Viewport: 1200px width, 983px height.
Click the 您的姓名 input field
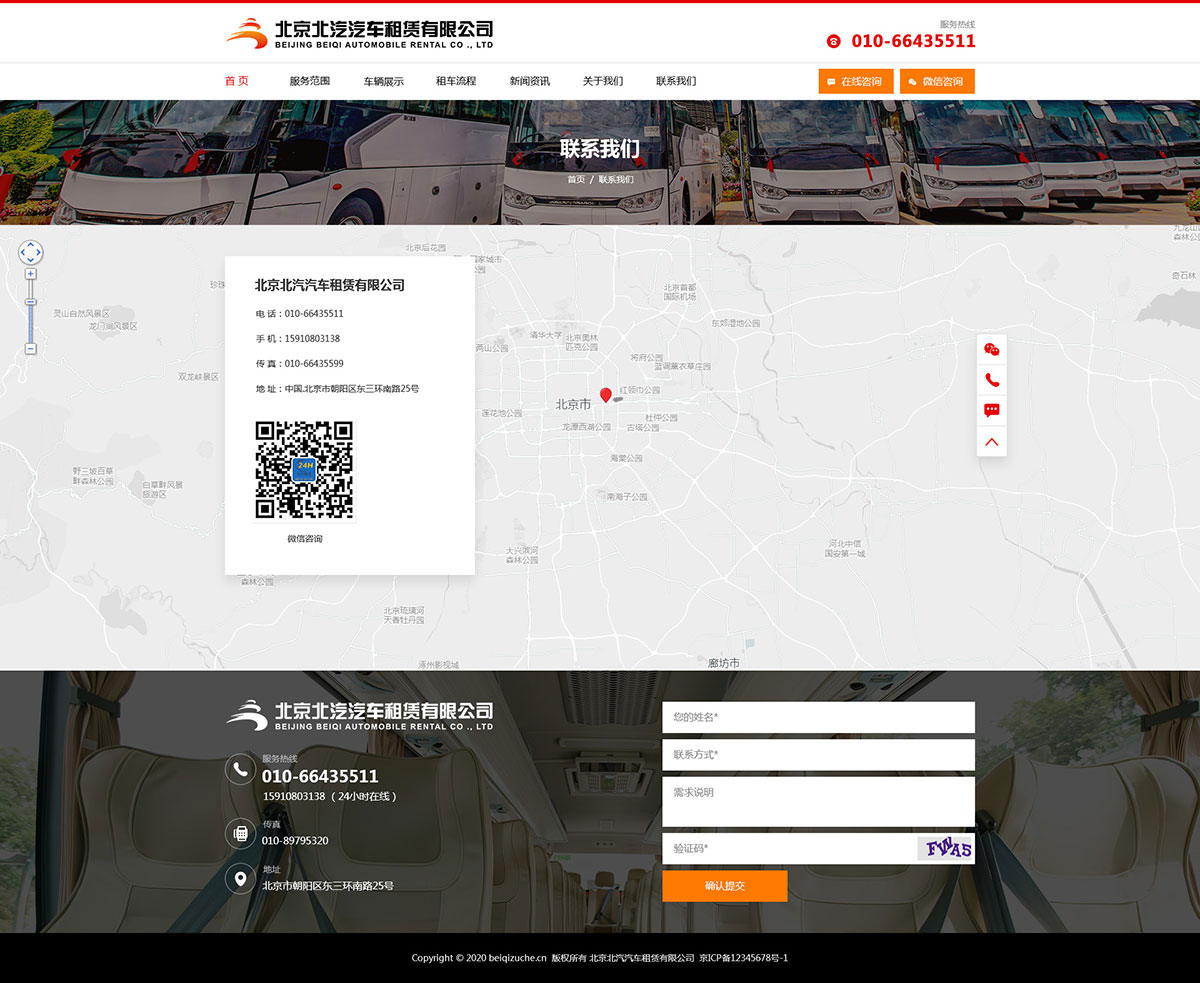coord(818,717)
